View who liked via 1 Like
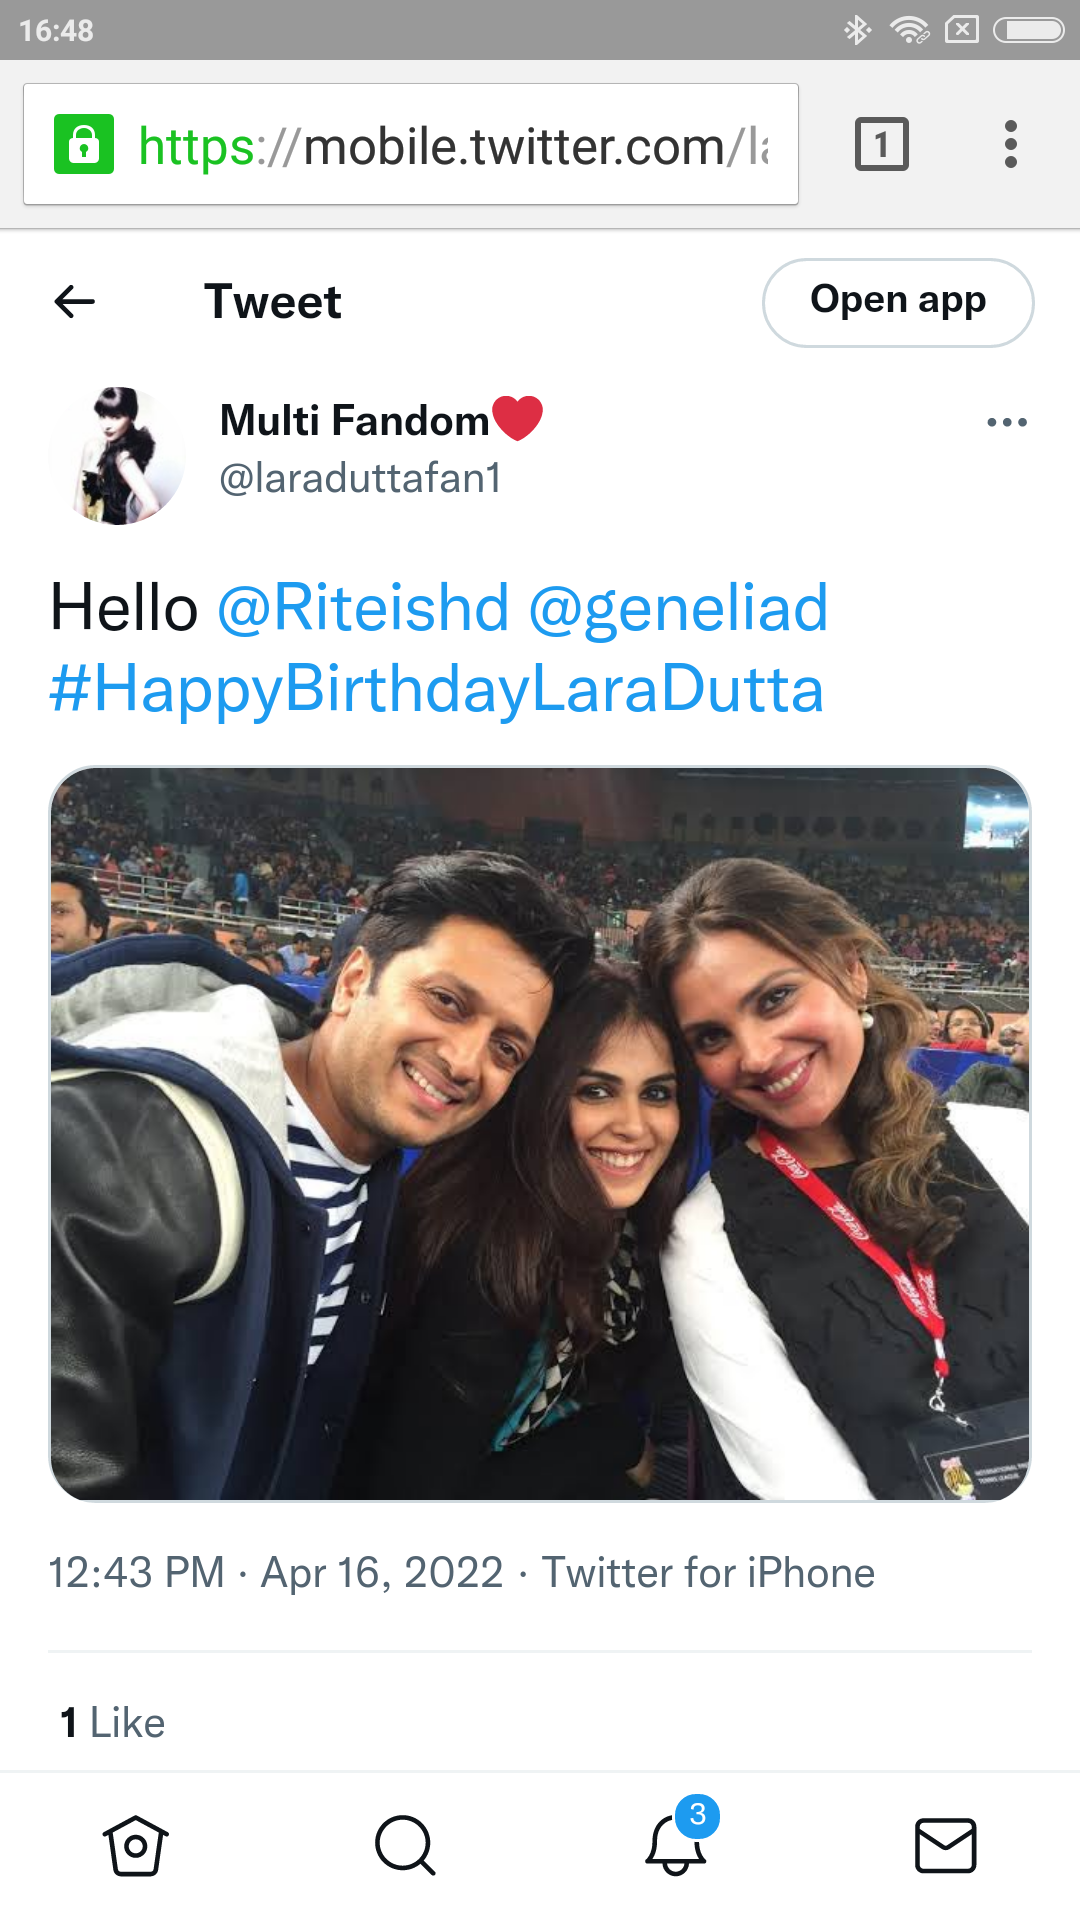The width and height of the screenshot is (1080, 1920). [x=112, y=1723]
